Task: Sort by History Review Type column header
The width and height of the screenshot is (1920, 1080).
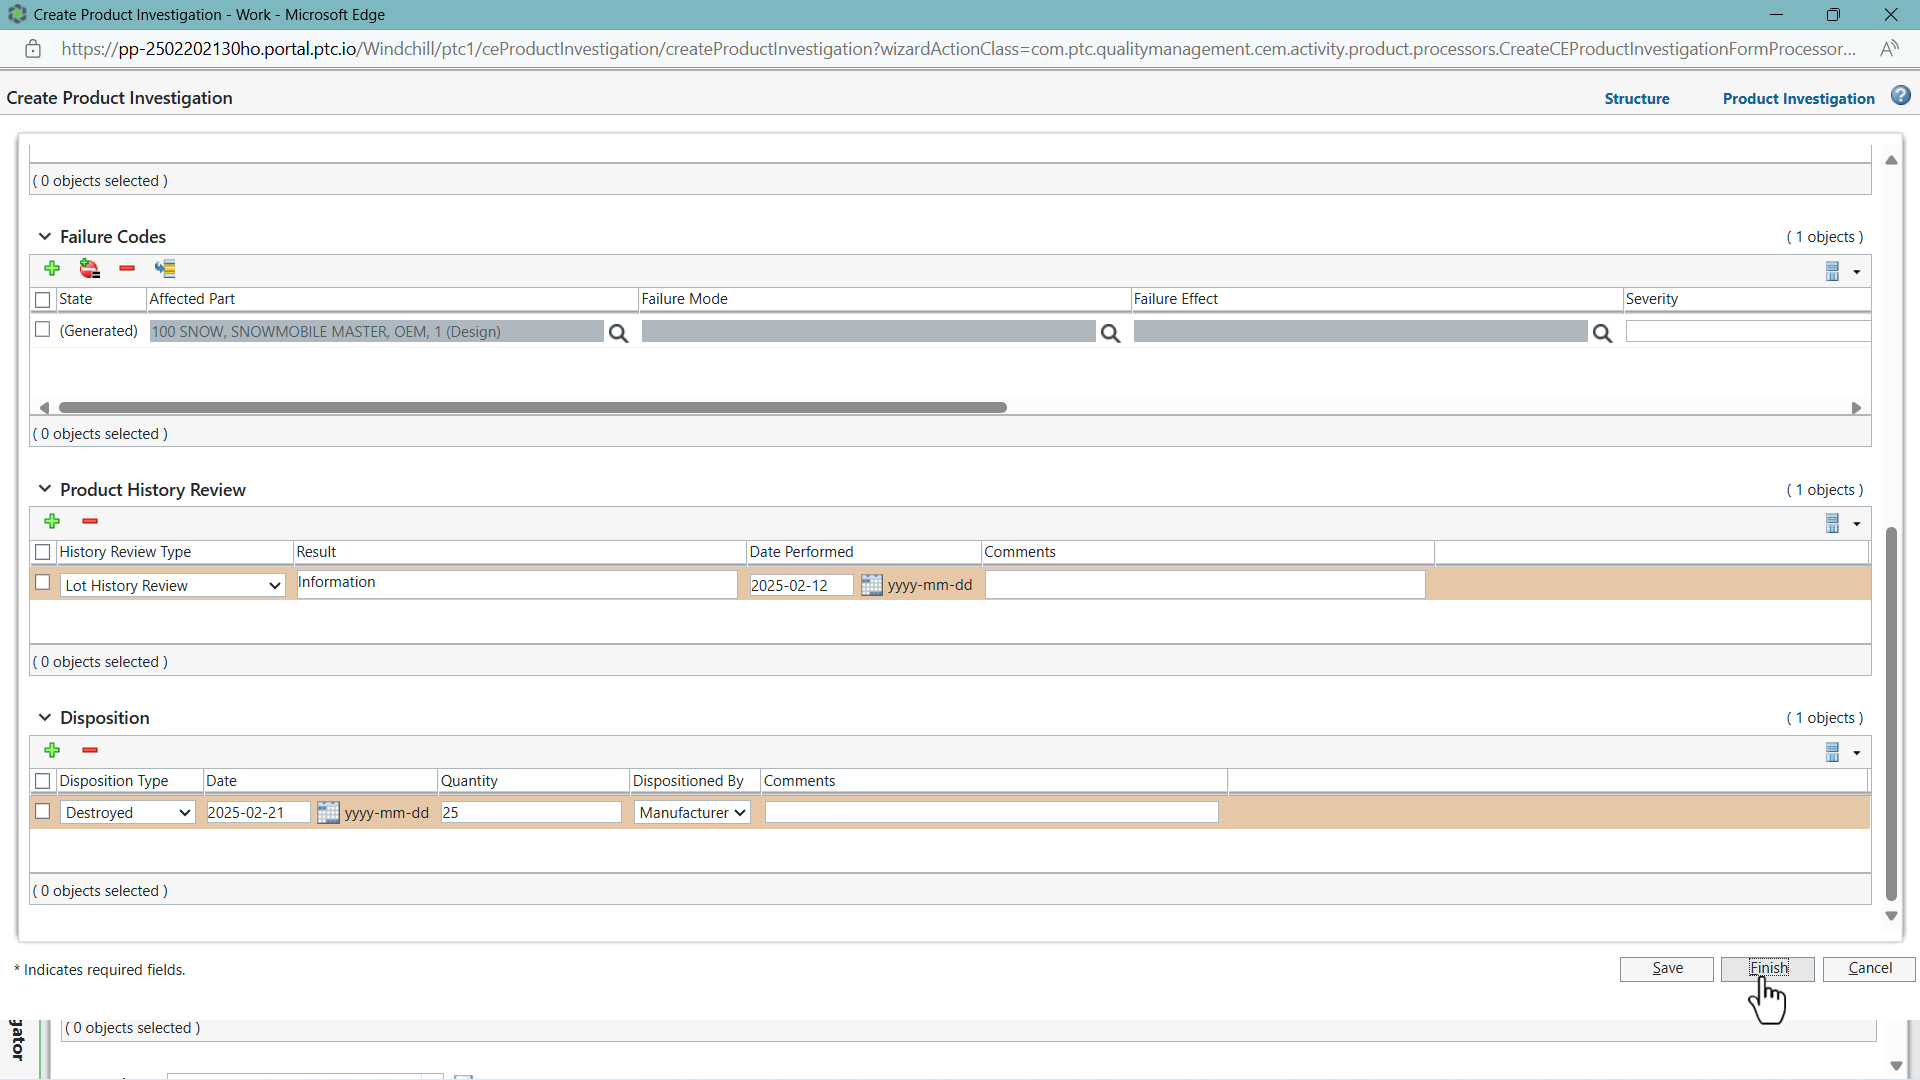Action: point(175,552)
